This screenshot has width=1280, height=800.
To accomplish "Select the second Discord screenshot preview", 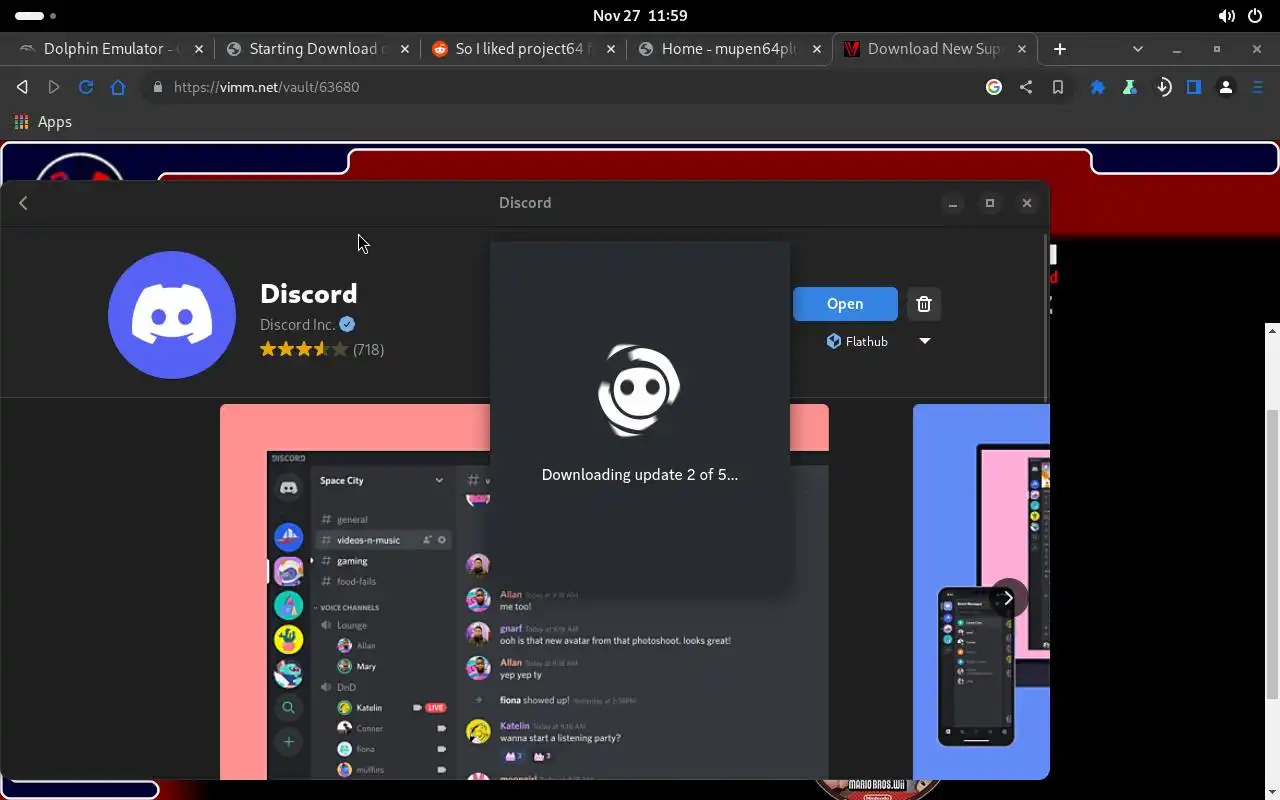I will [981, 591].
